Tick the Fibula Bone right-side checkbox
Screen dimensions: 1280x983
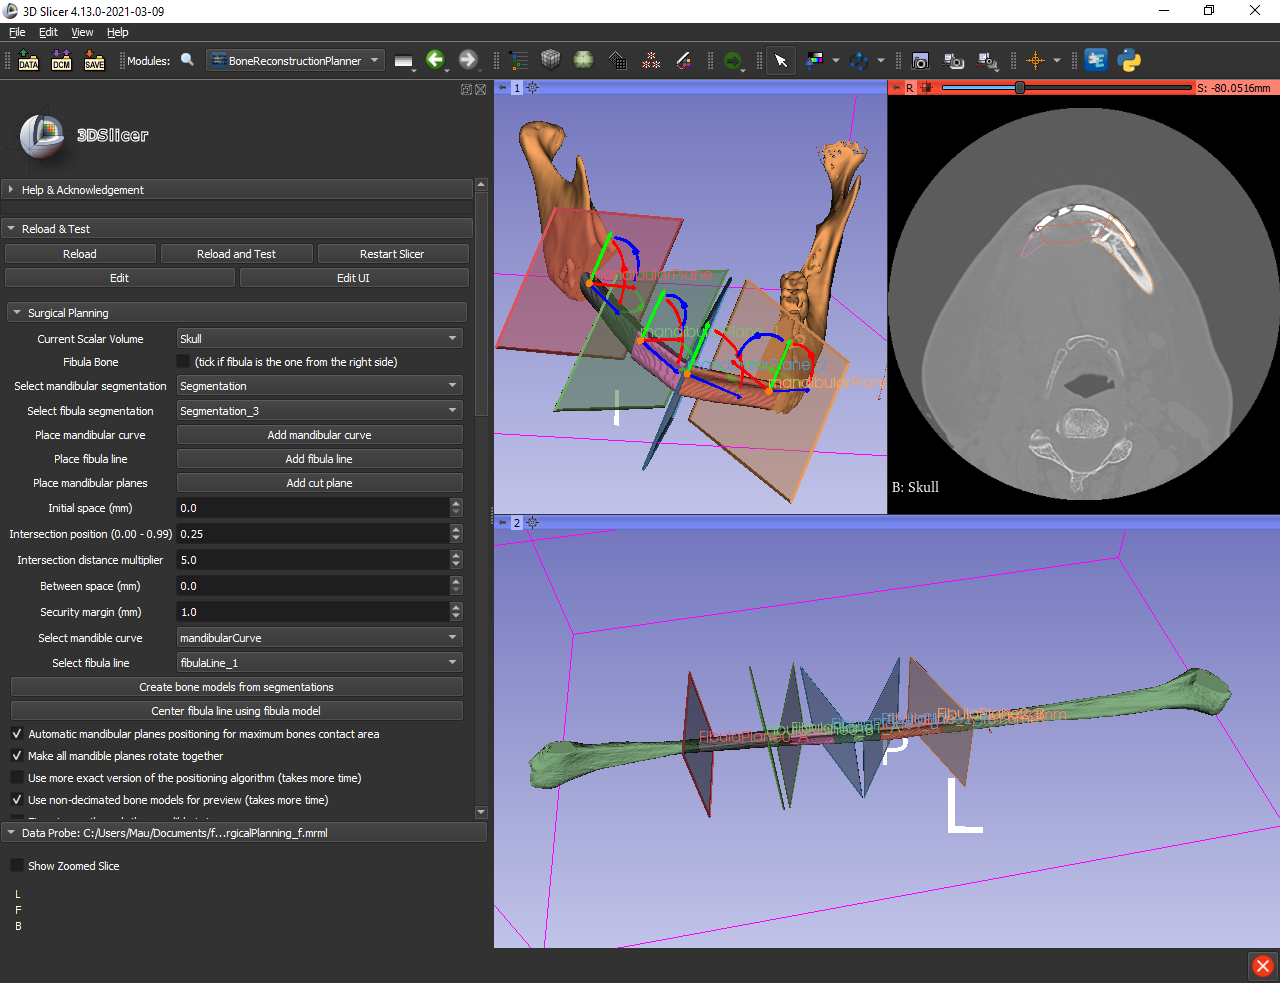[x=183, y=362]
